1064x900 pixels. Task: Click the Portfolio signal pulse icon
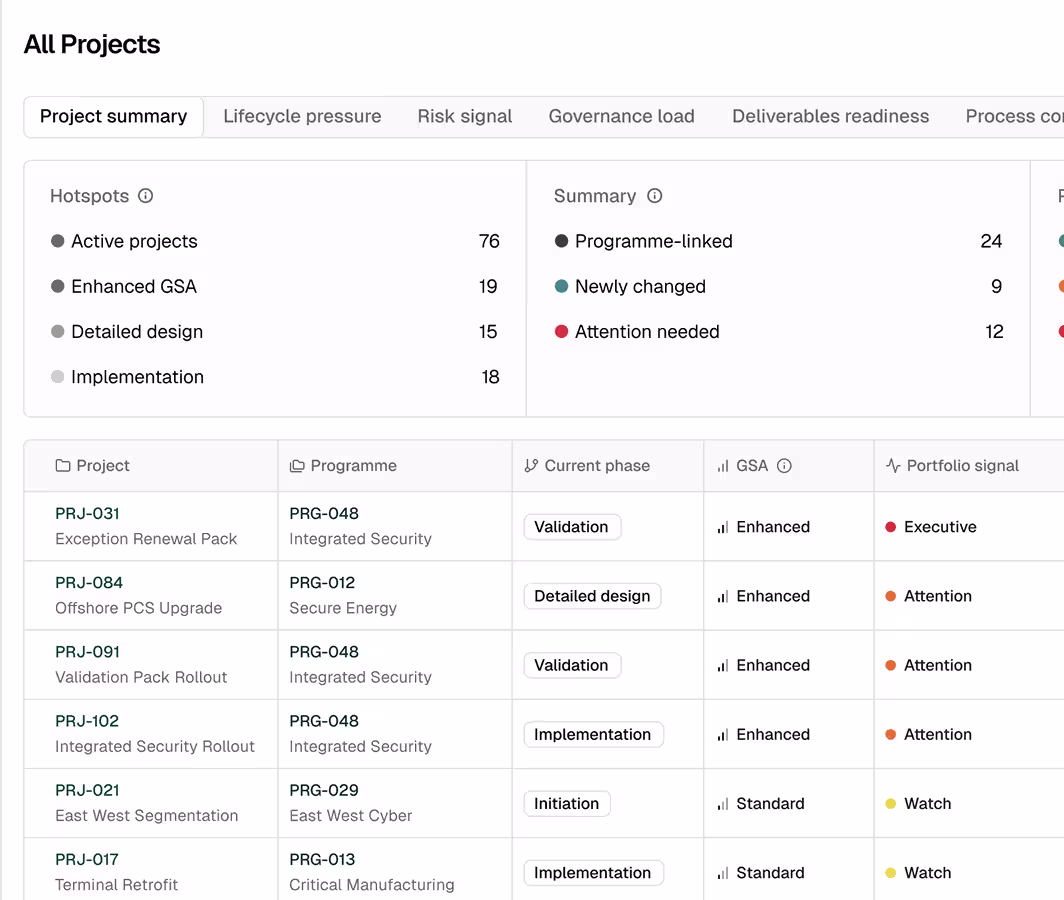click(893, 466)
